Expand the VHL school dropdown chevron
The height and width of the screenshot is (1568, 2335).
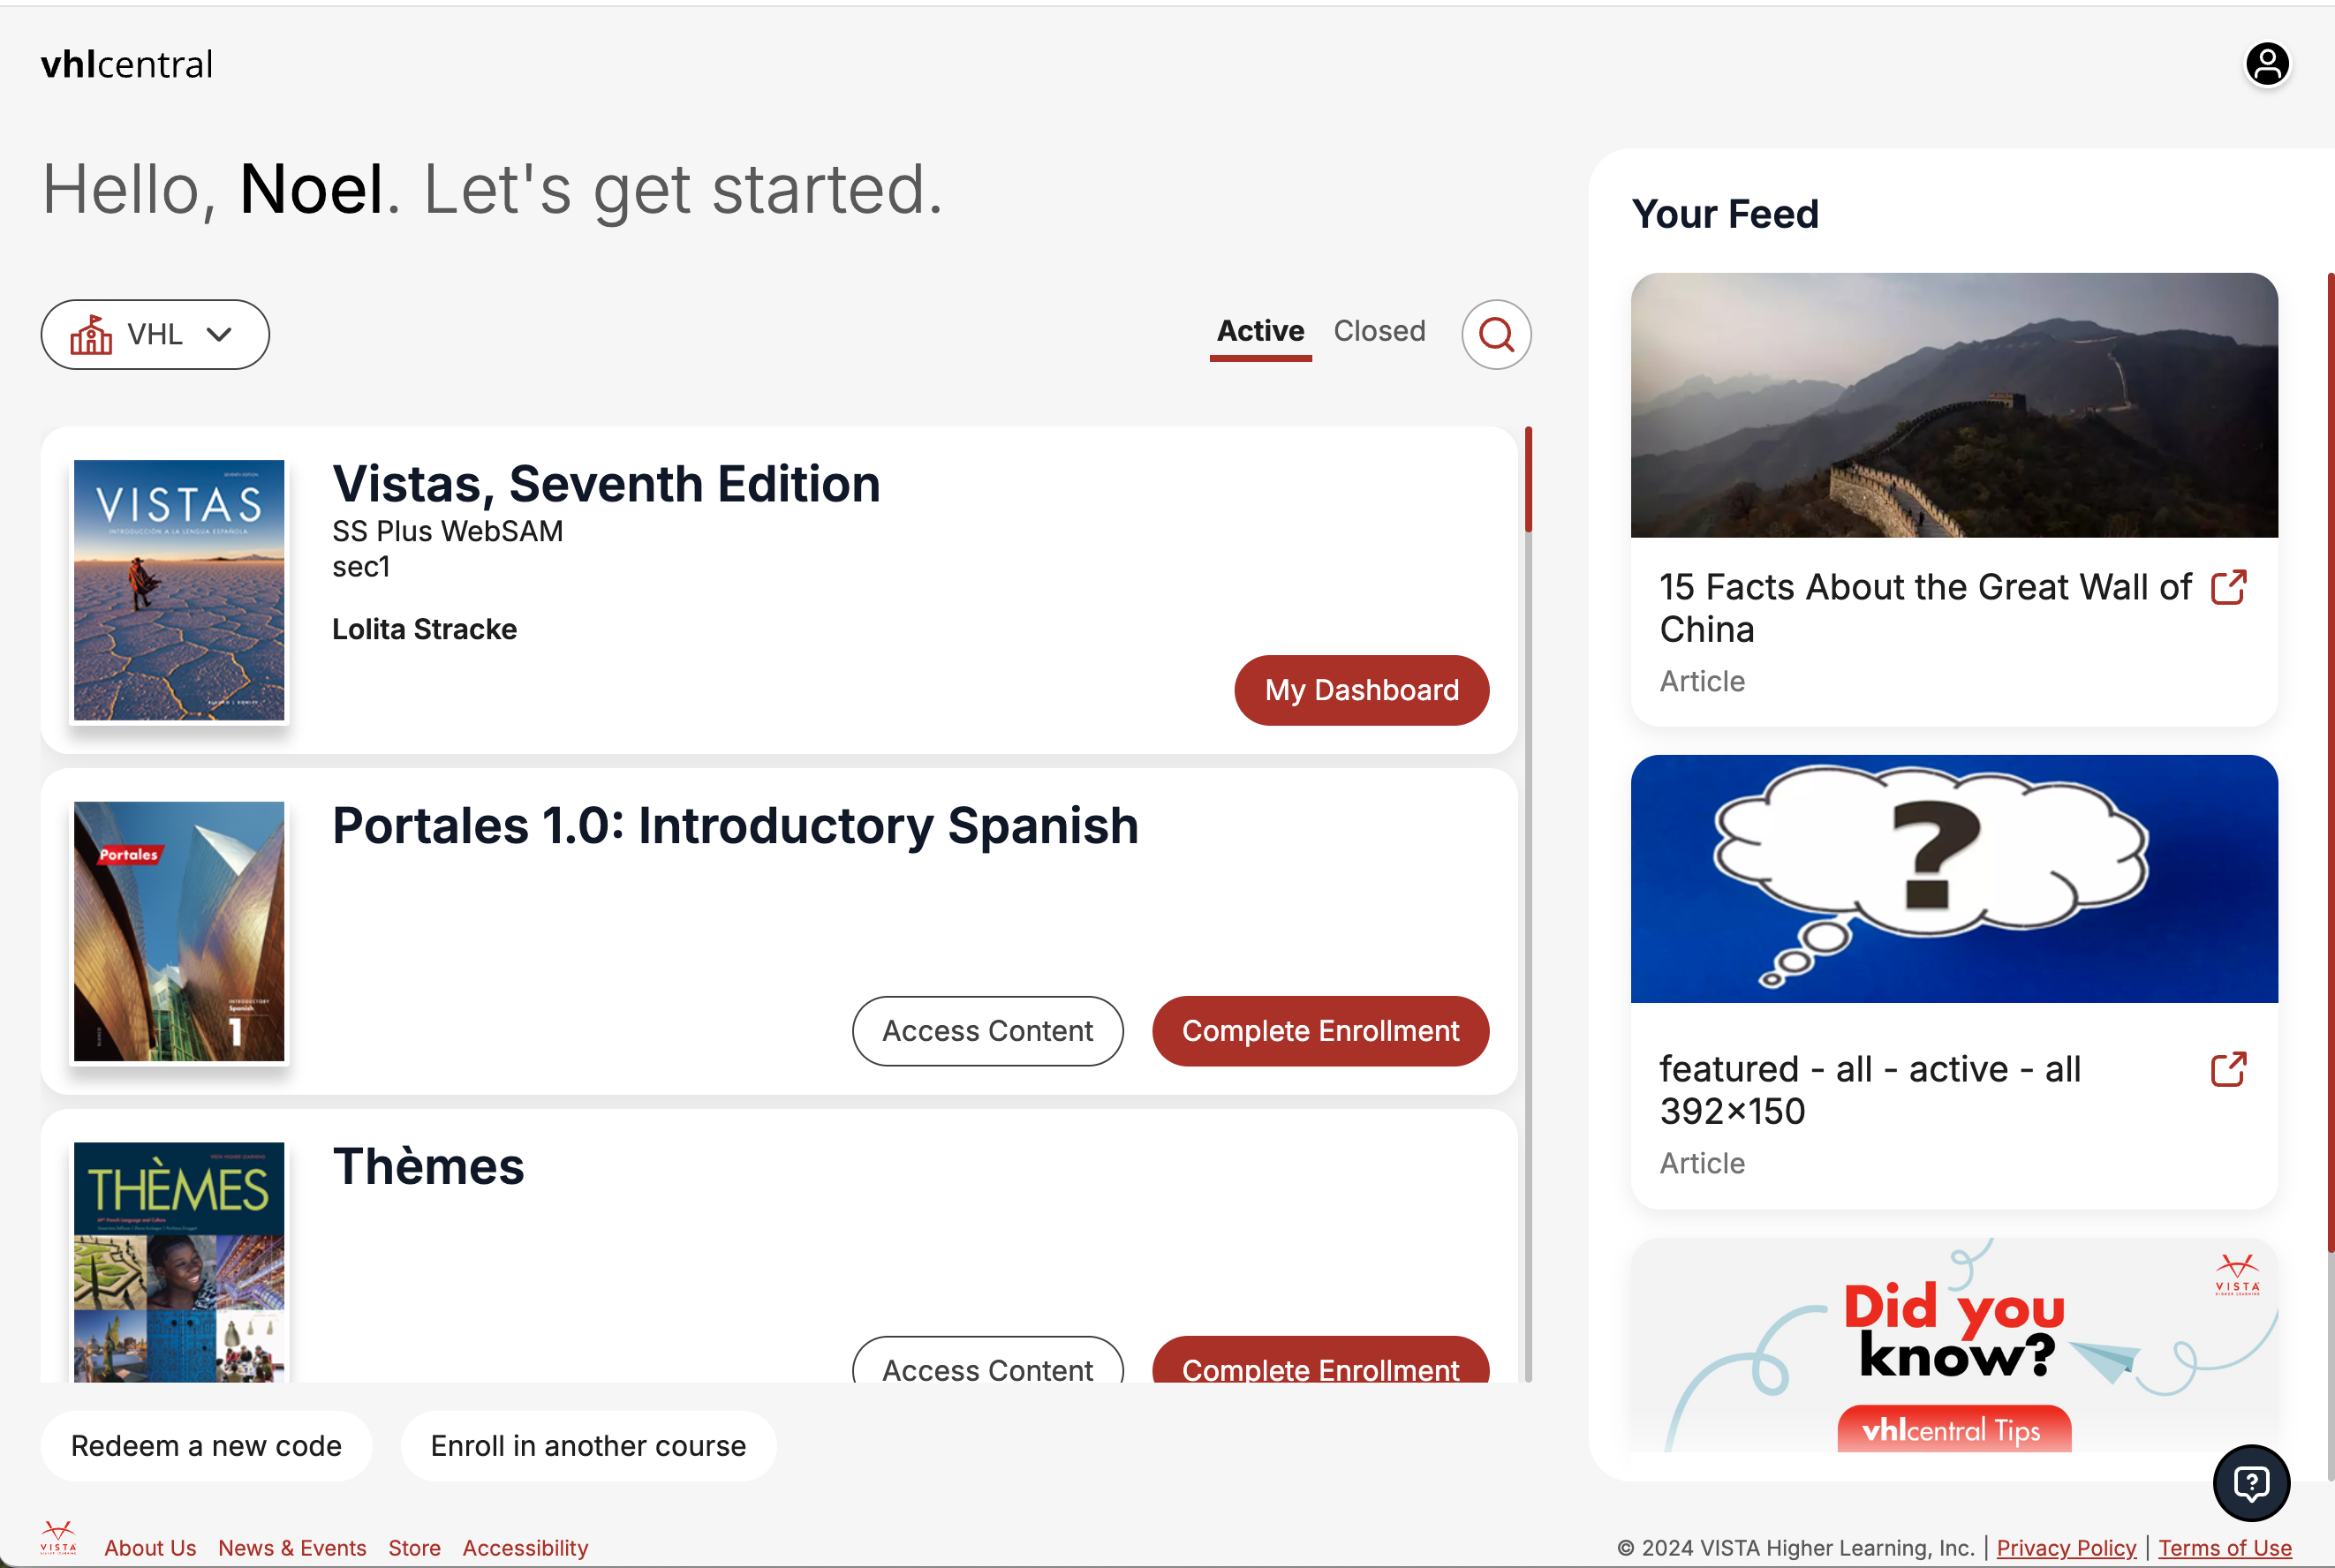click(x=219, y=334)
